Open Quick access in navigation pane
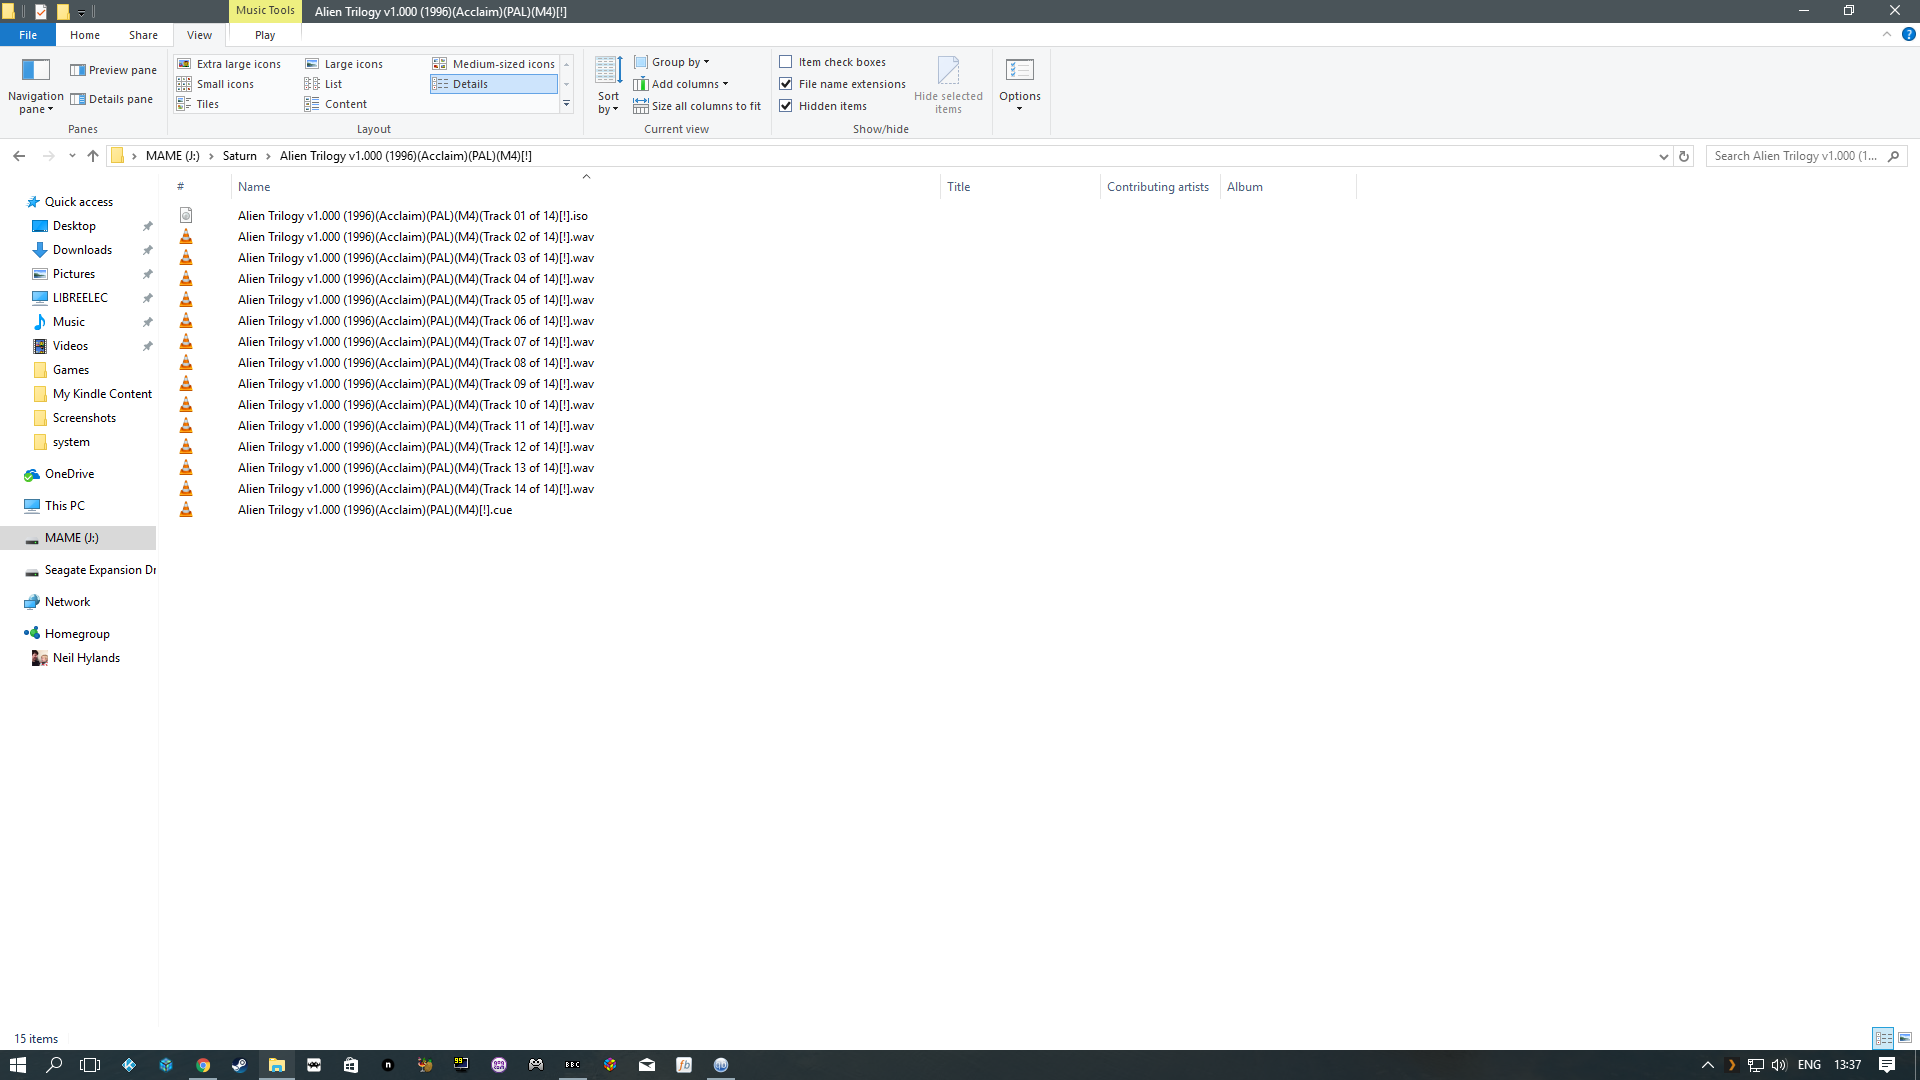The width and height of the screenshot is (1920, 1080). click(x=79, y=202)
